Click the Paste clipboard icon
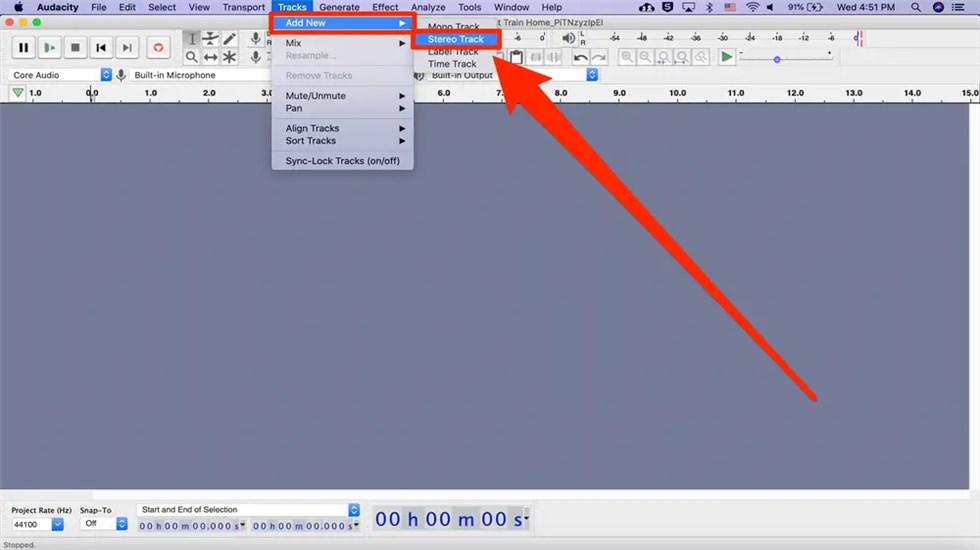The image size is (980, 550). click(x=516, y=57)
